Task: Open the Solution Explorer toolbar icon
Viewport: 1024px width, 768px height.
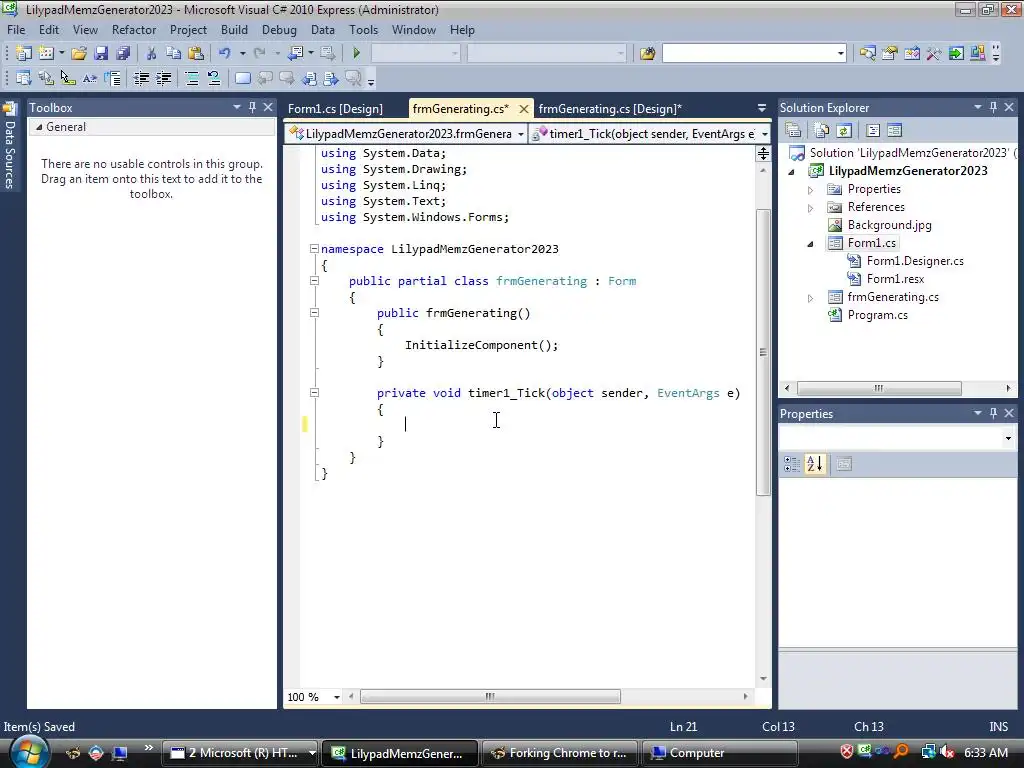Action: [867, 53]
